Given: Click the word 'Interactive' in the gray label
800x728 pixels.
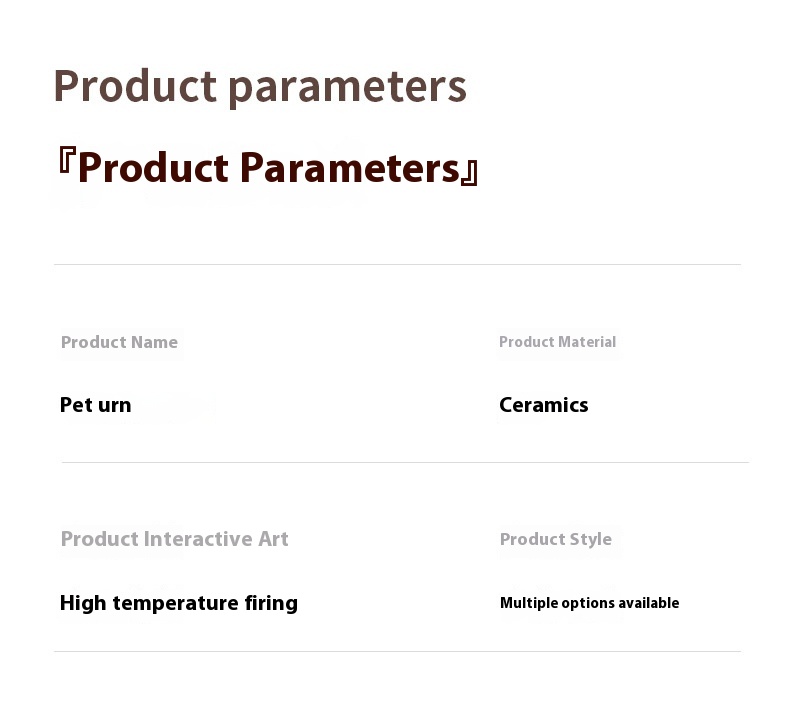Looking at the screenshot, I should click(x=198, y=539).
